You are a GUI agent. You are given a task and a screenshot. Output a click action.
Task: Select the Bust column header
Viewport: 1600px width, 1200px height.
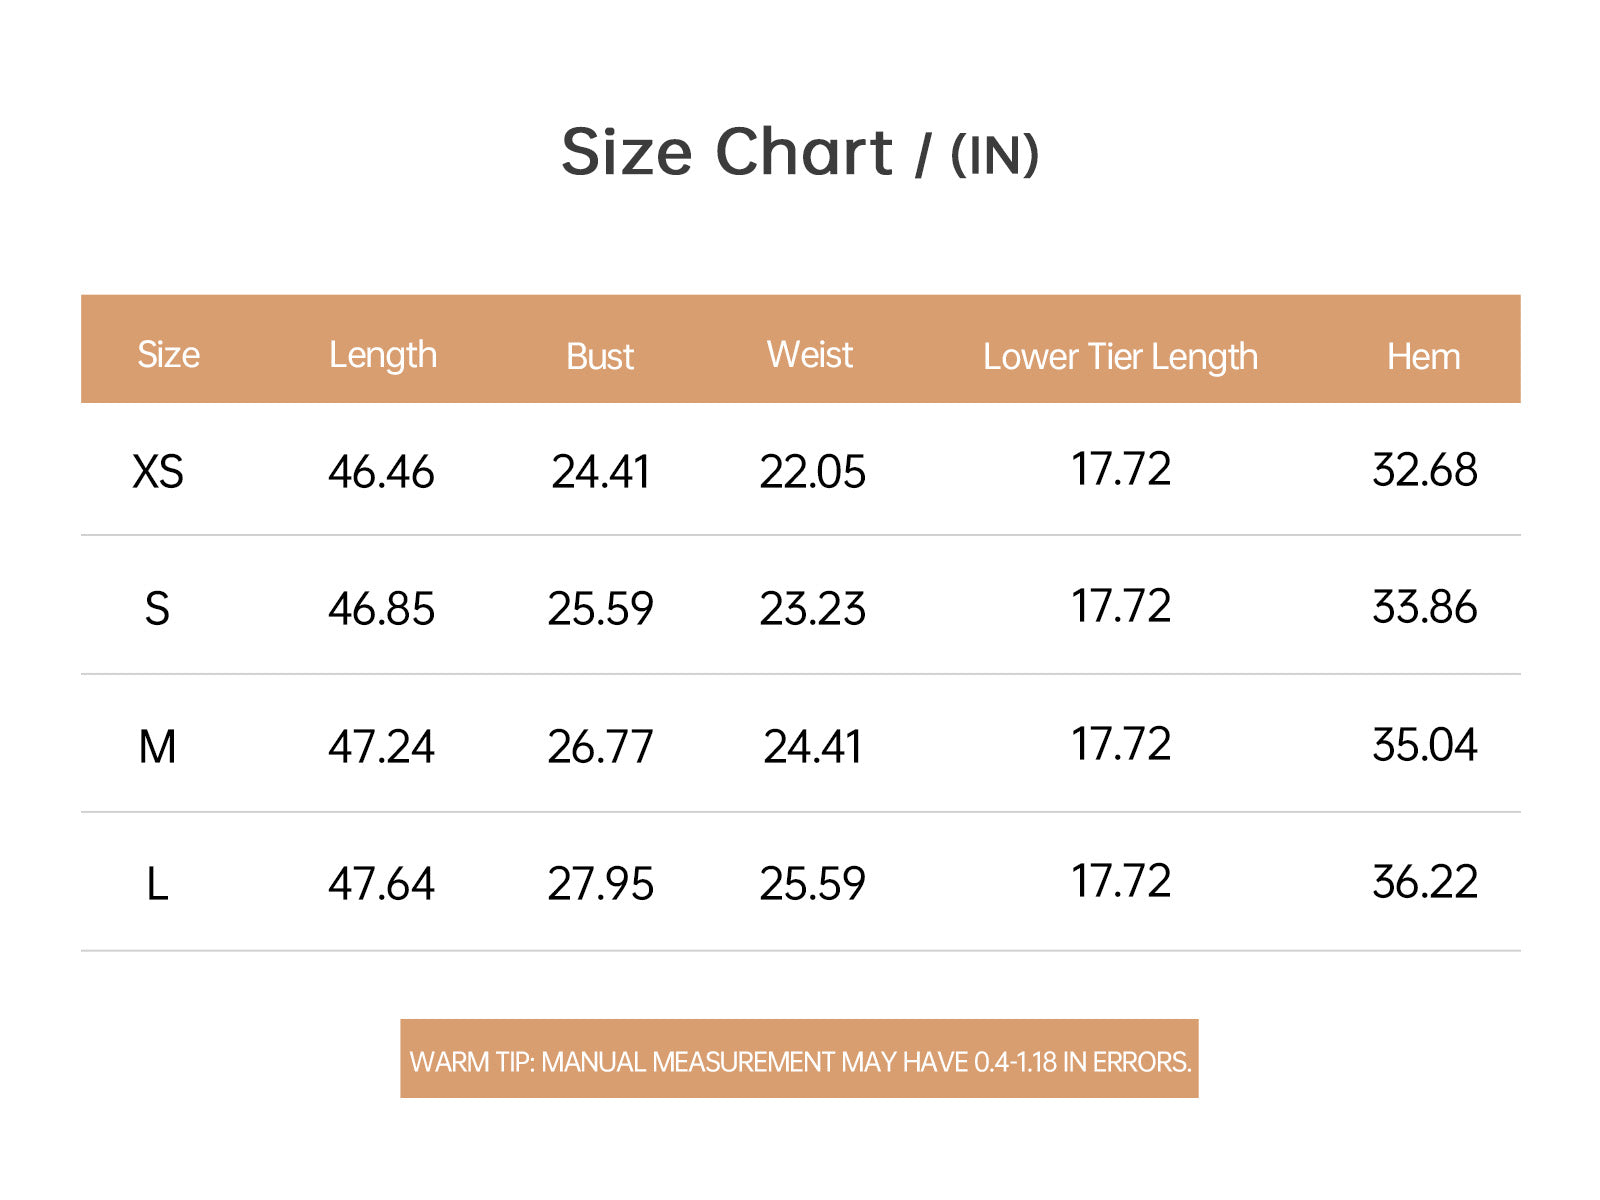point(600,357)
